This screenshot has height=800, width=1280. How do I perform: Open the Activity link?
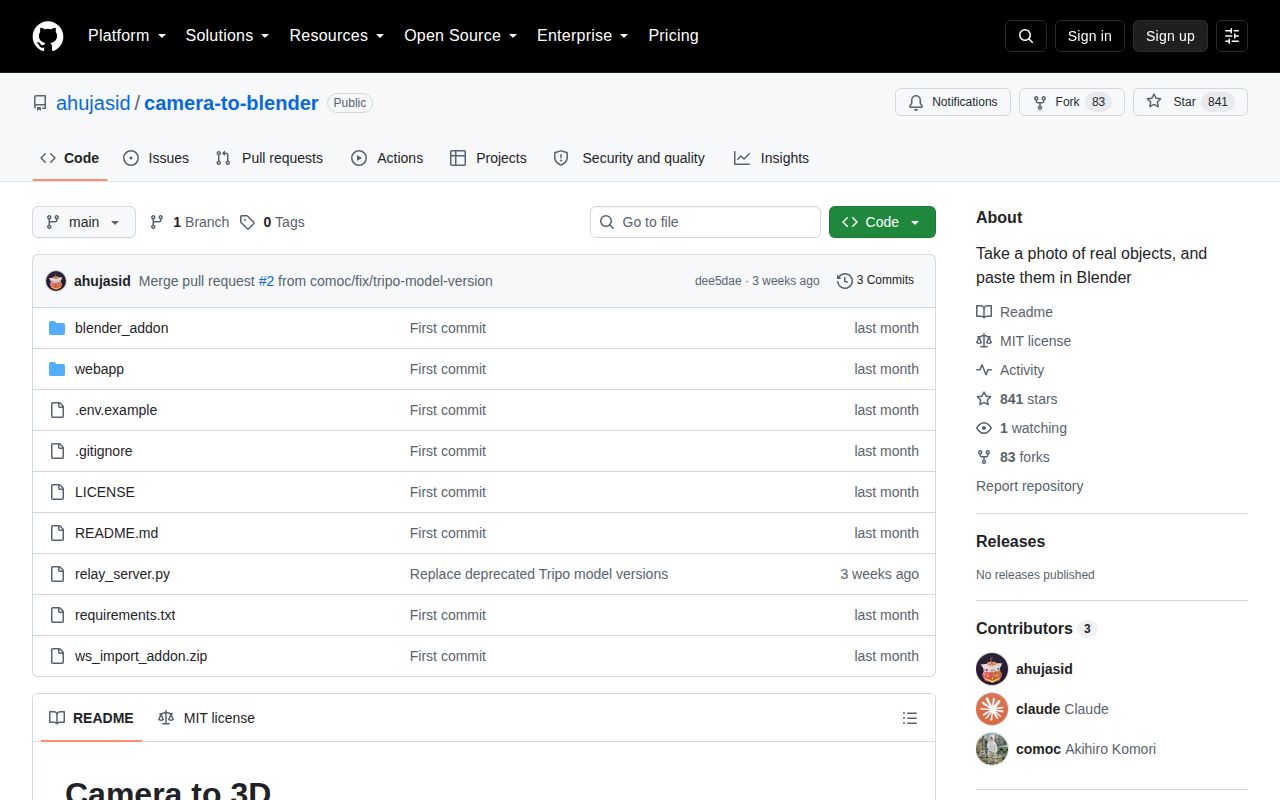pos(1010,370)
